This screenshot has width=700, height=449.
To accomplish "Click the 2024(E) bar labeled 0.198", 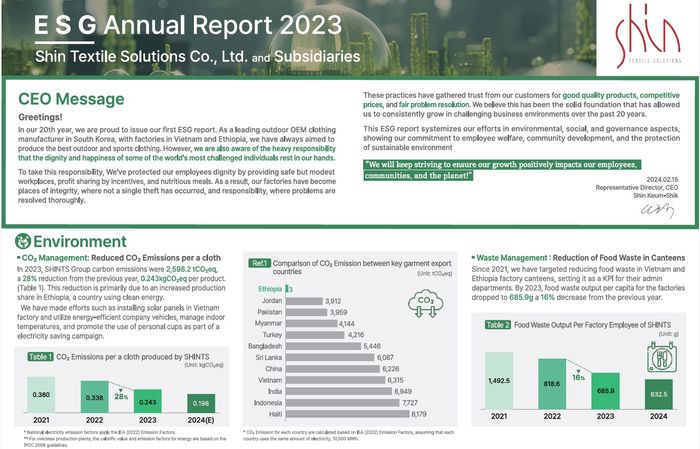I will pyautogui.click(x=201, y=403).
